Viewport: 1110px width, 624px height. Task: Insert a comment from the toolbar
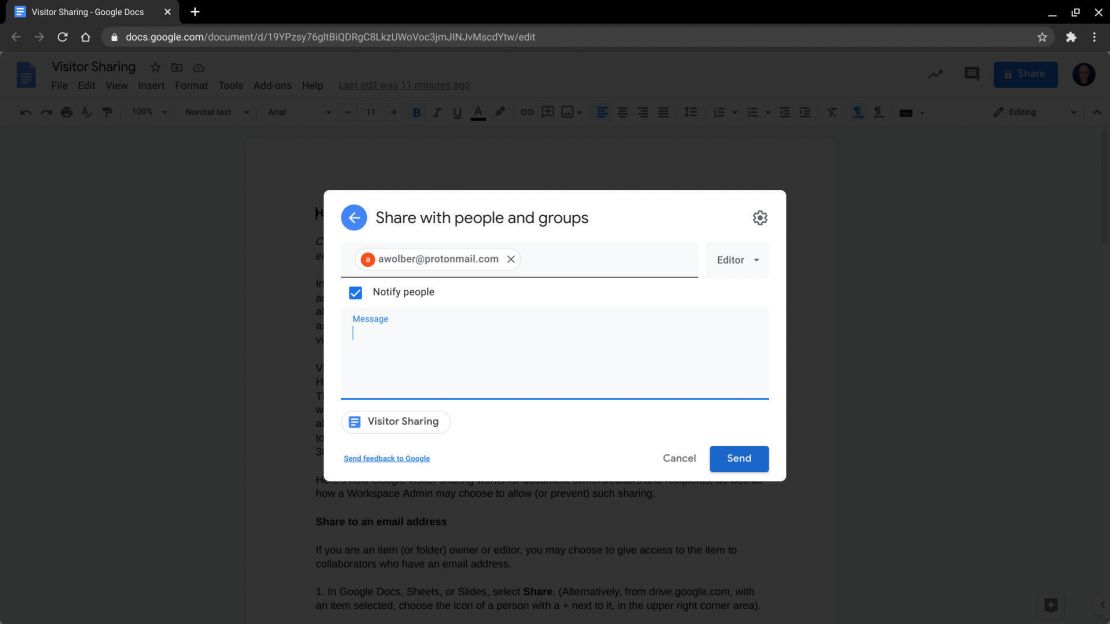click(547, 112)
